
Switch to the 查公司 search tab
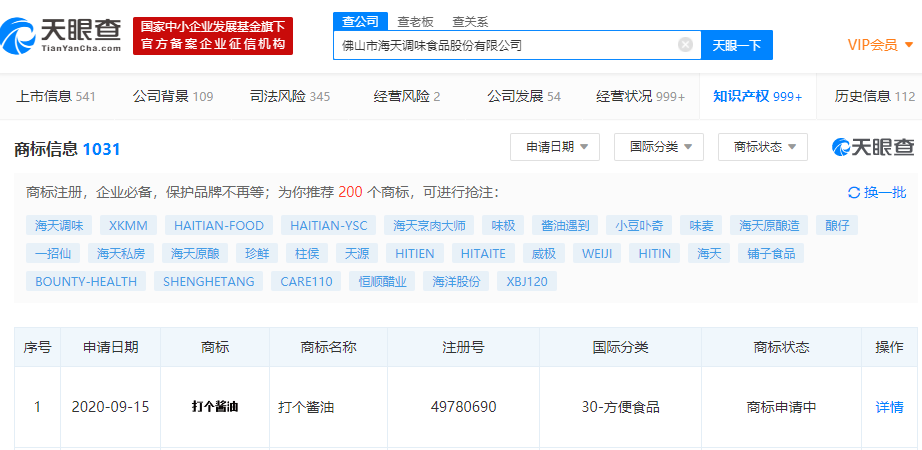pyautogui.click(x=361, y=22)
